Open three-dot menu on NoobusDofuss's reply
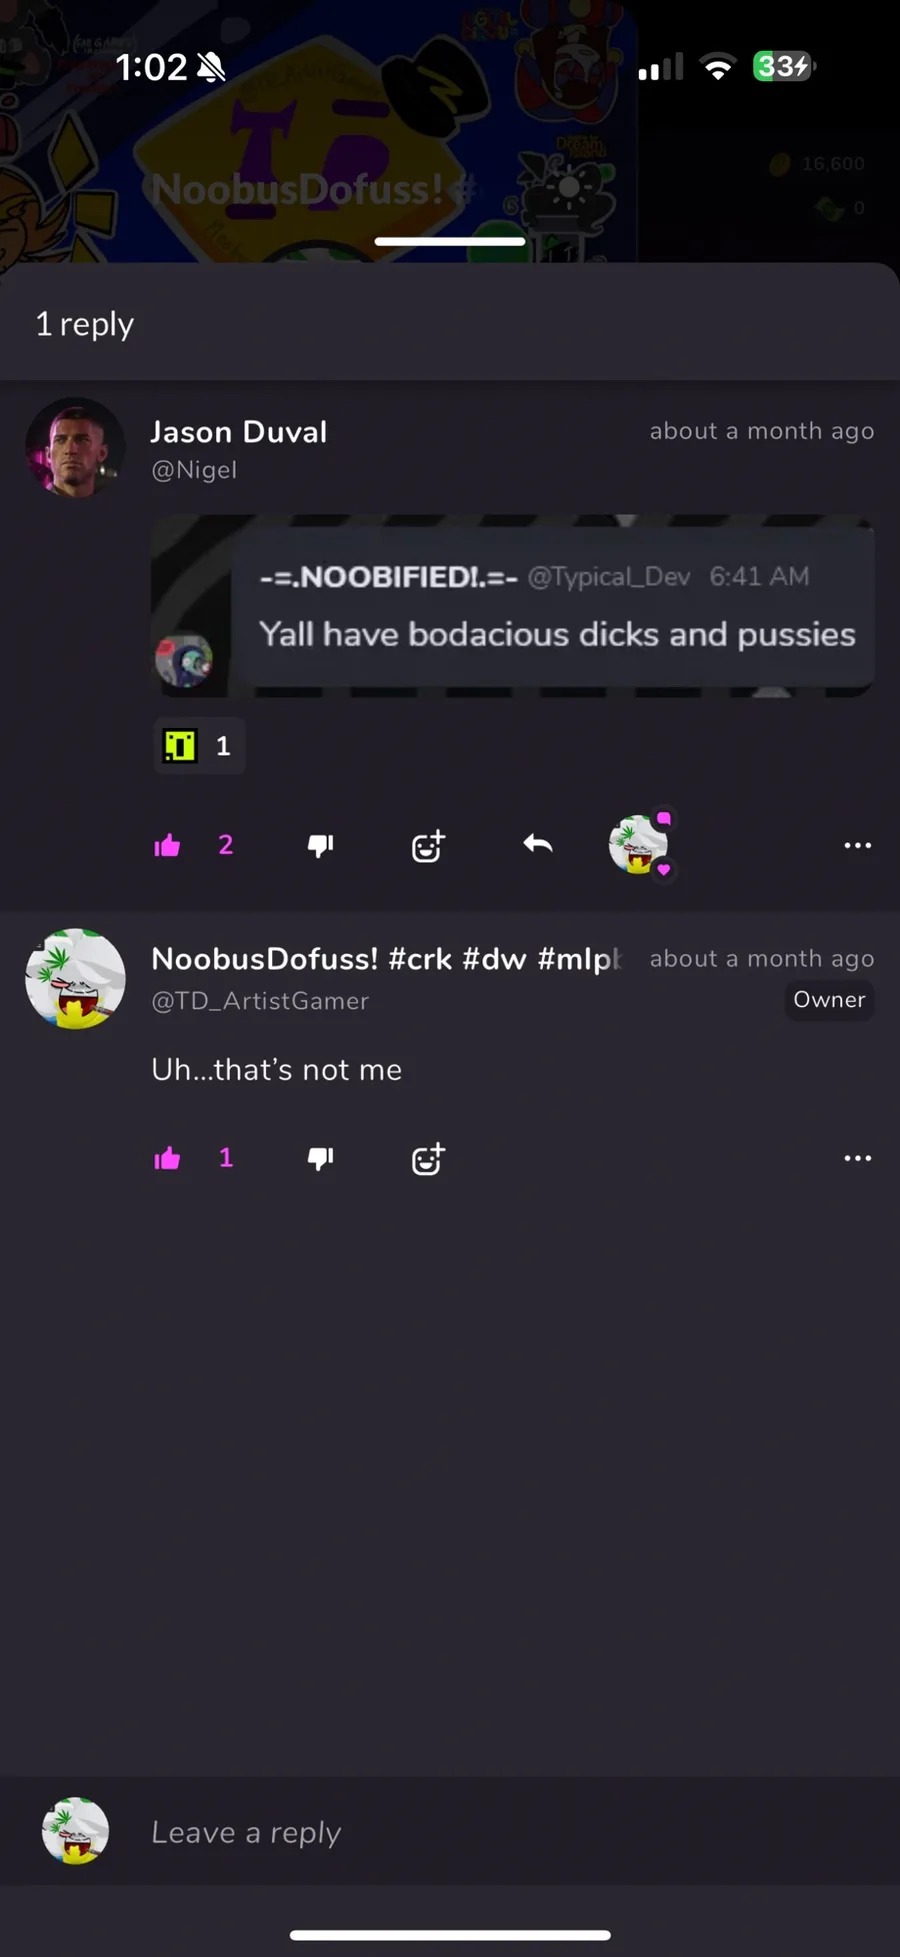Screen dimensions: 900x1957 857,1158
